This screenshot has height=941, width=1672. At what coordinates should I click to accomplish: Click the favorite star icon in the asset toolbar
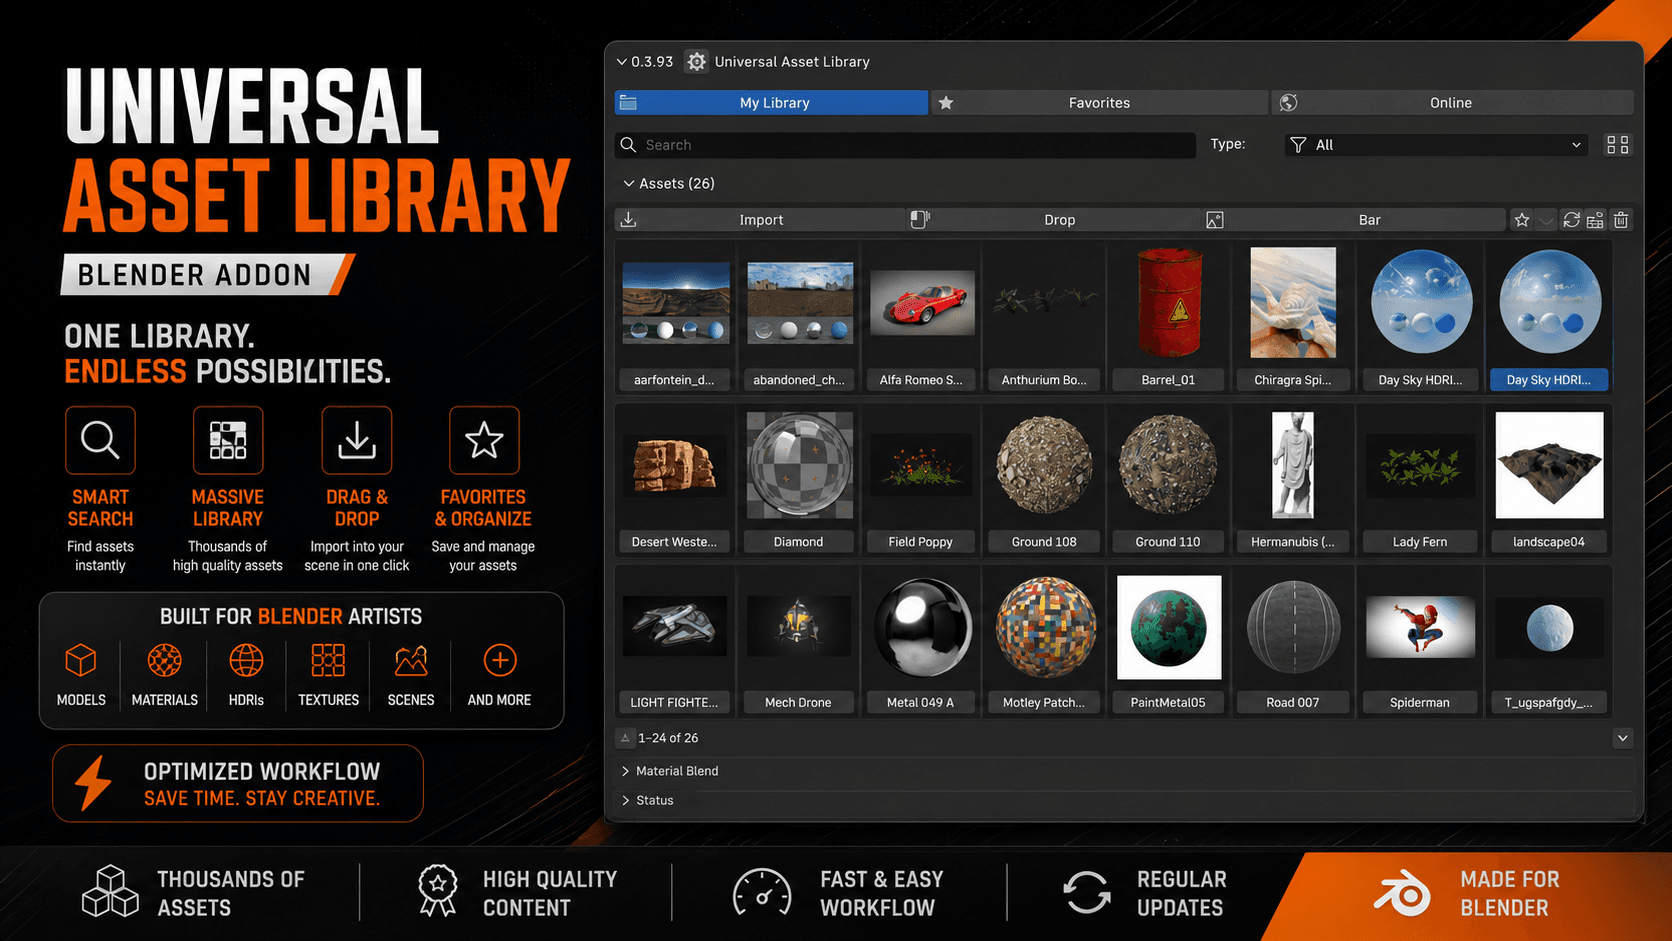pos(1521,220)
